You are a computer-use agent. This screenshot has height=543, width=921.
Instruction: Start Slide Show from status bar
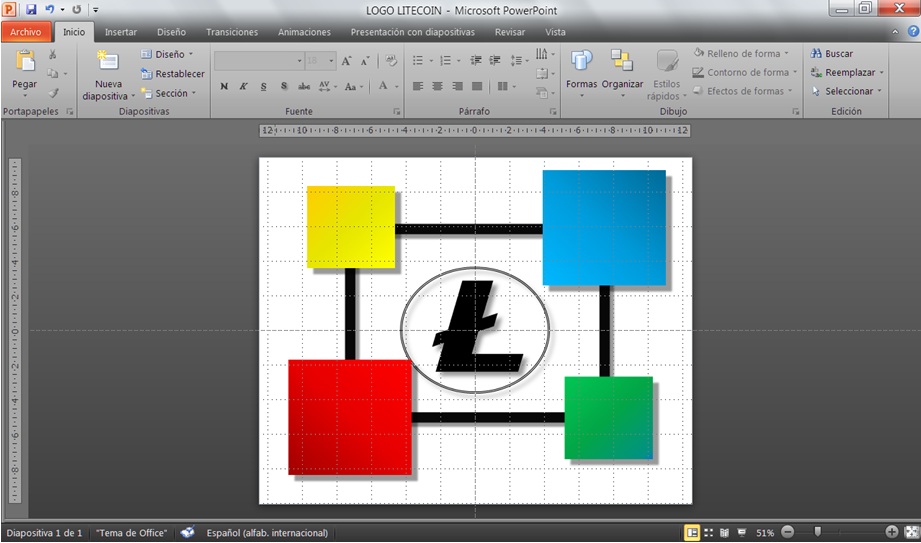pos(741,532)
